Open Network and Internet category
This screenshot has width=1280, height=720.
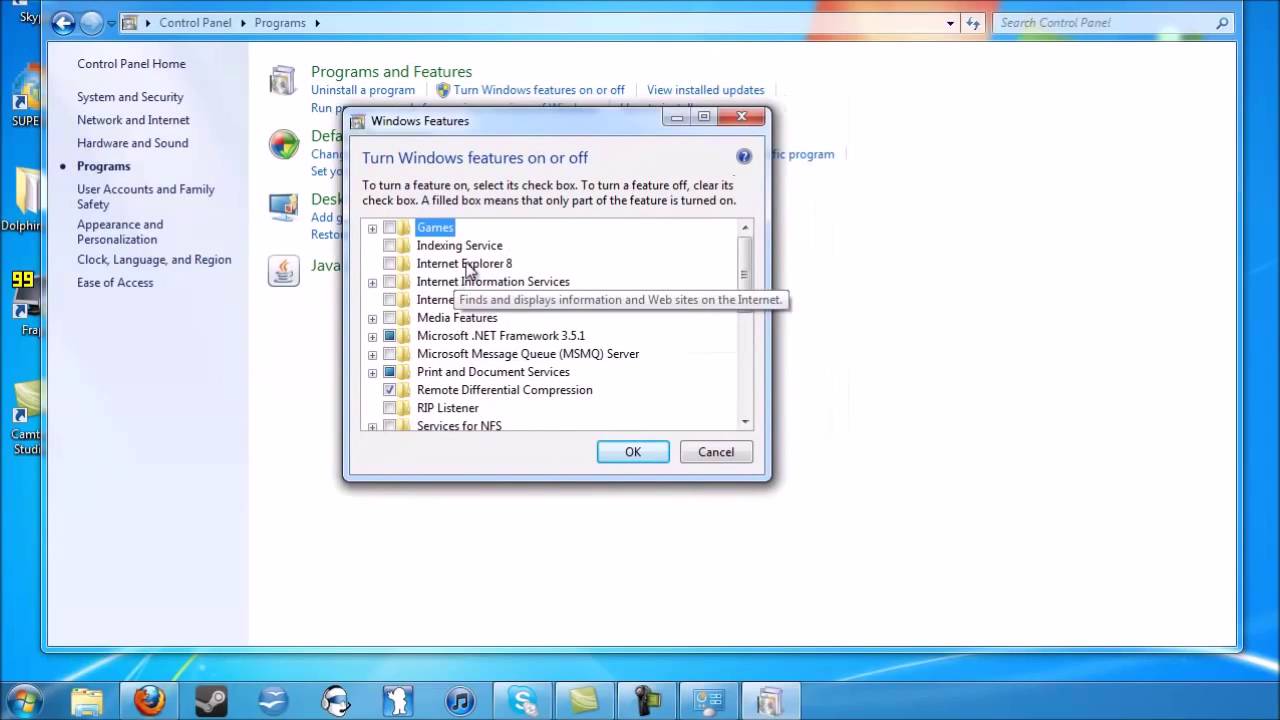pos(133,120)
